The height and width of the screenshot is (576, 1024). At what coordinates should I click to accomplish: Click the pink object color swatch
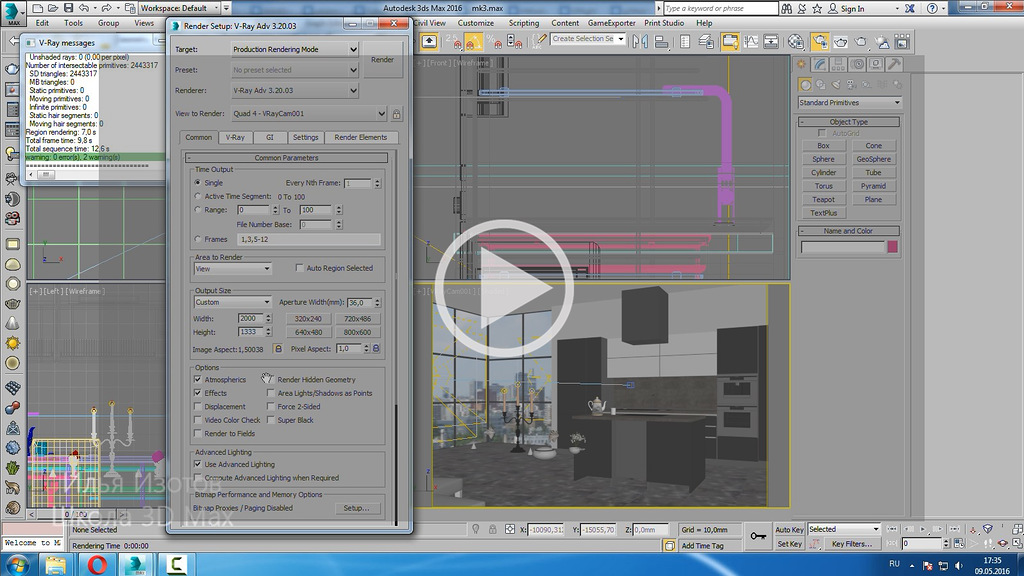892,247
